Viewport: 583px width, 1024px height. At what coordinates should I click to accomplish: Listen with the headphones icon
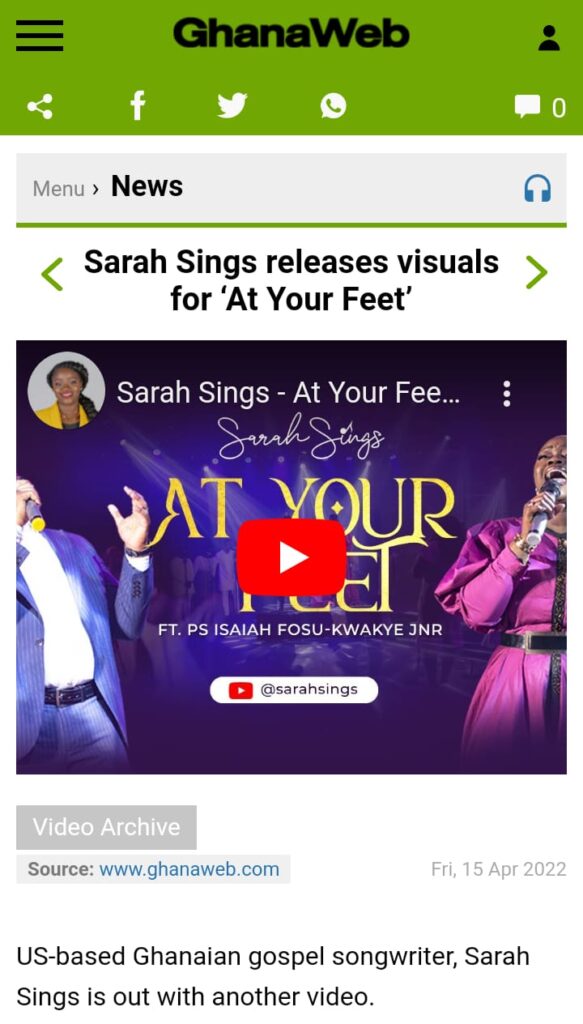point(537,189)
